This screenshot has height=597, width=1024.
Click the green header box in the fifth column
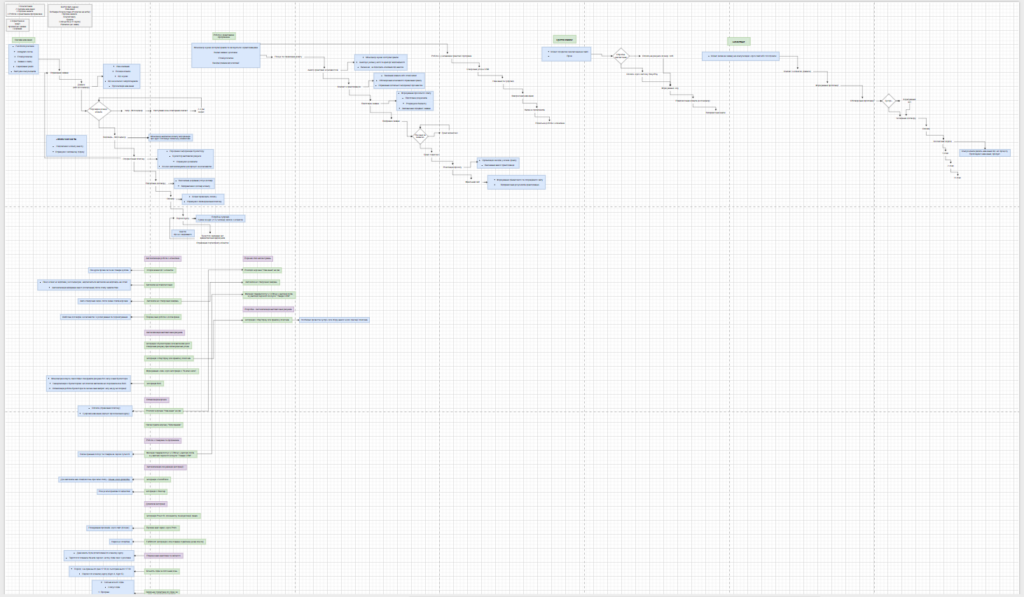(738, 42)
